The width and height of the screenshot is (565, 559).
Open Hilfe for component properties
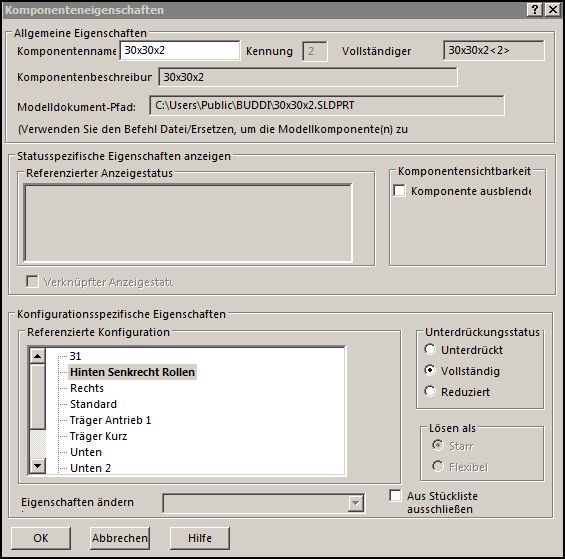200,538
